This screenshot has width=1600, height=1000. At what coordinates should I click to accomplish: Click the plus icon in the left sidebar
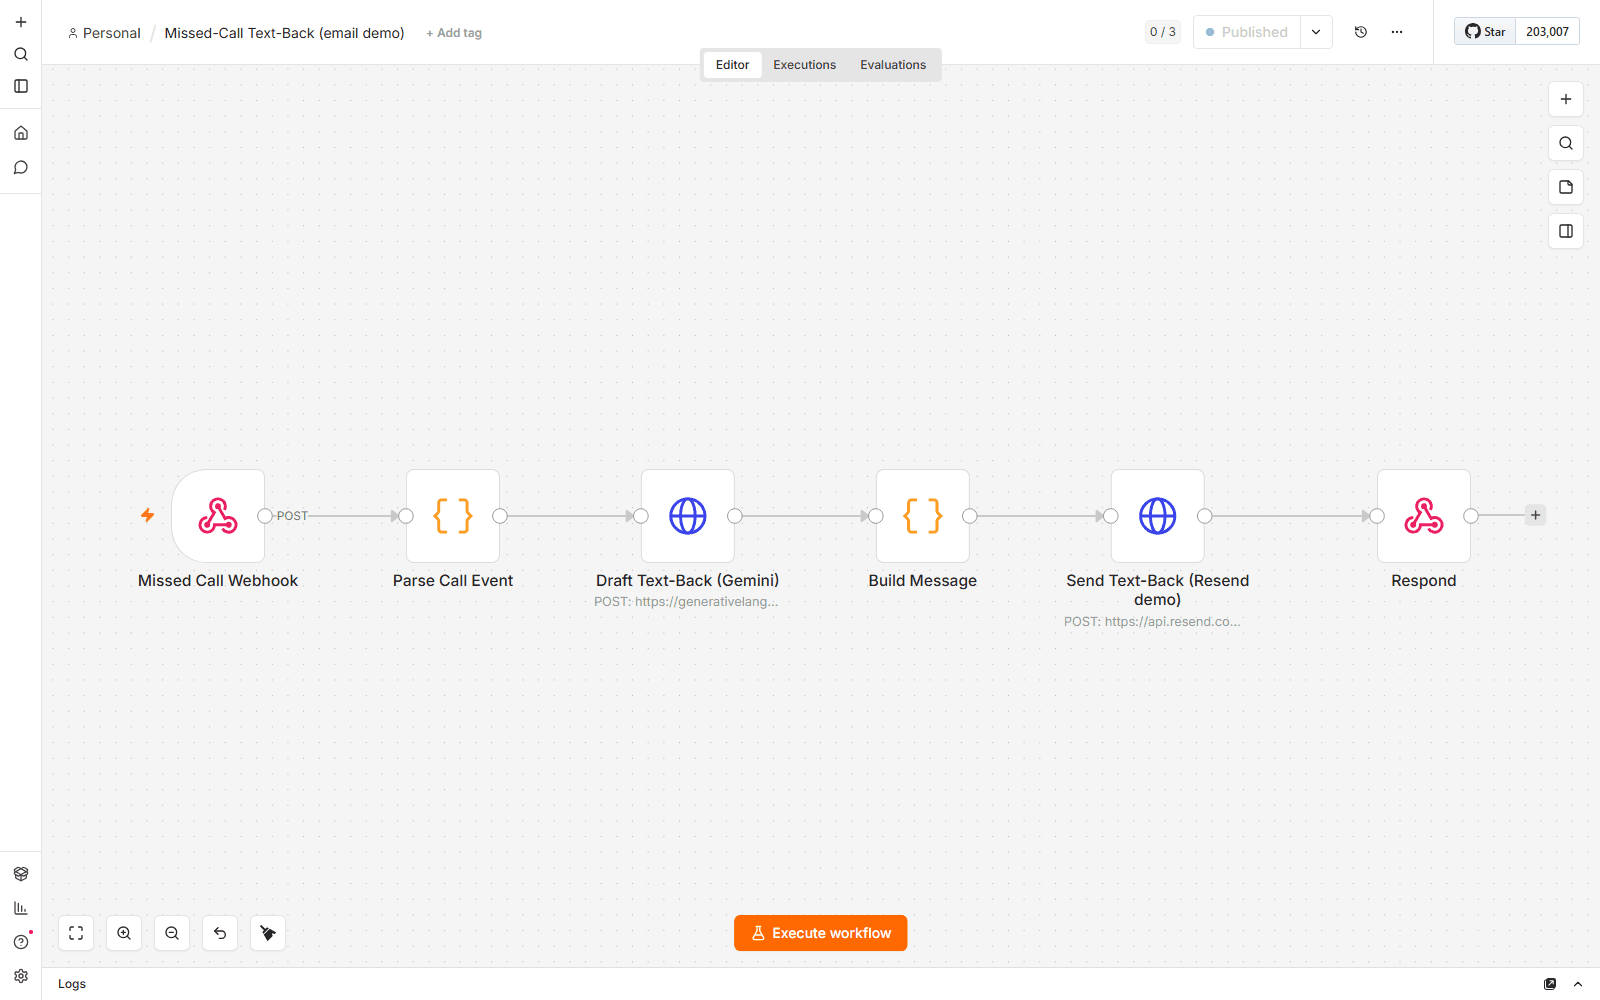pos(21,22)
